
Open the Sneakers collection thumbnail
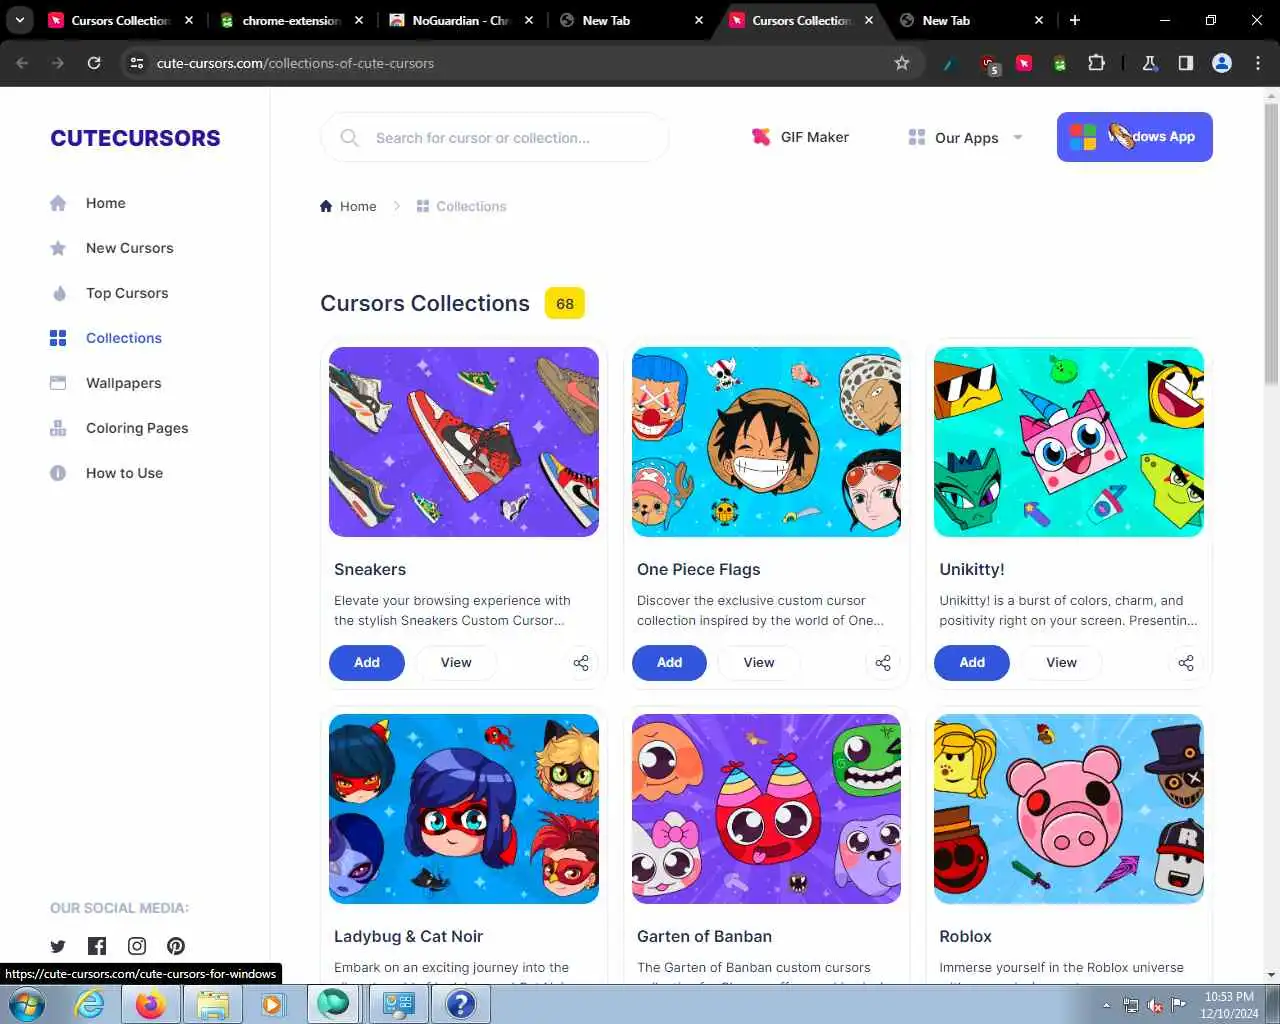point(464,442)
